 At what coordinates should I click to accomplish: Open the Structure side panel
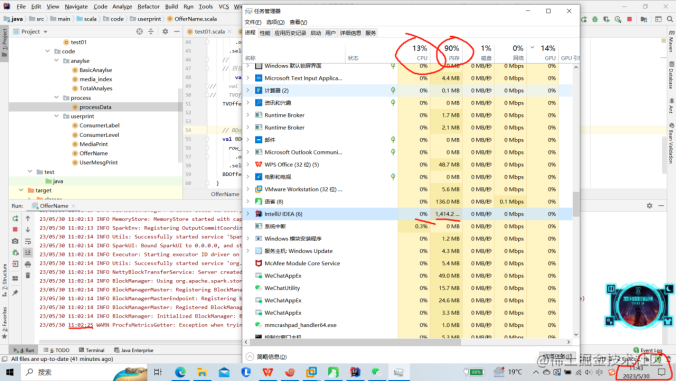[x=4, y=281]
